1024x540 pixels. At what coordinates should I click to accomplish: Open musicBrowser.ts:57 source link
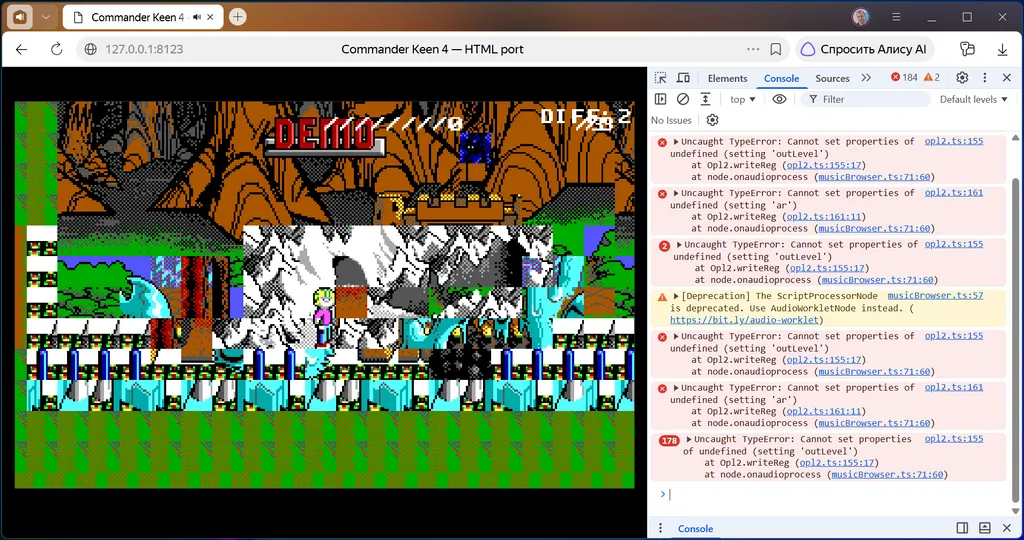click(935, 295)
